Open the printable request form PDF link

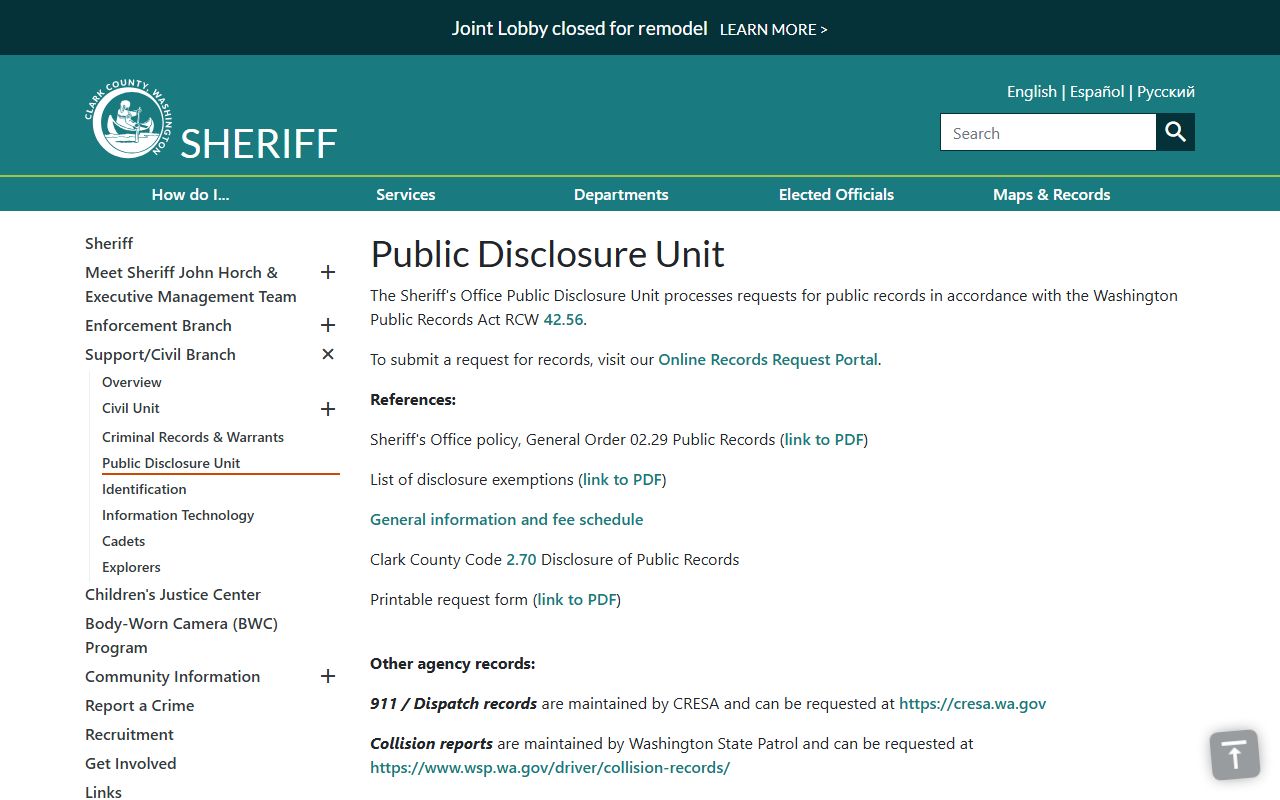[x=577, y=599]
